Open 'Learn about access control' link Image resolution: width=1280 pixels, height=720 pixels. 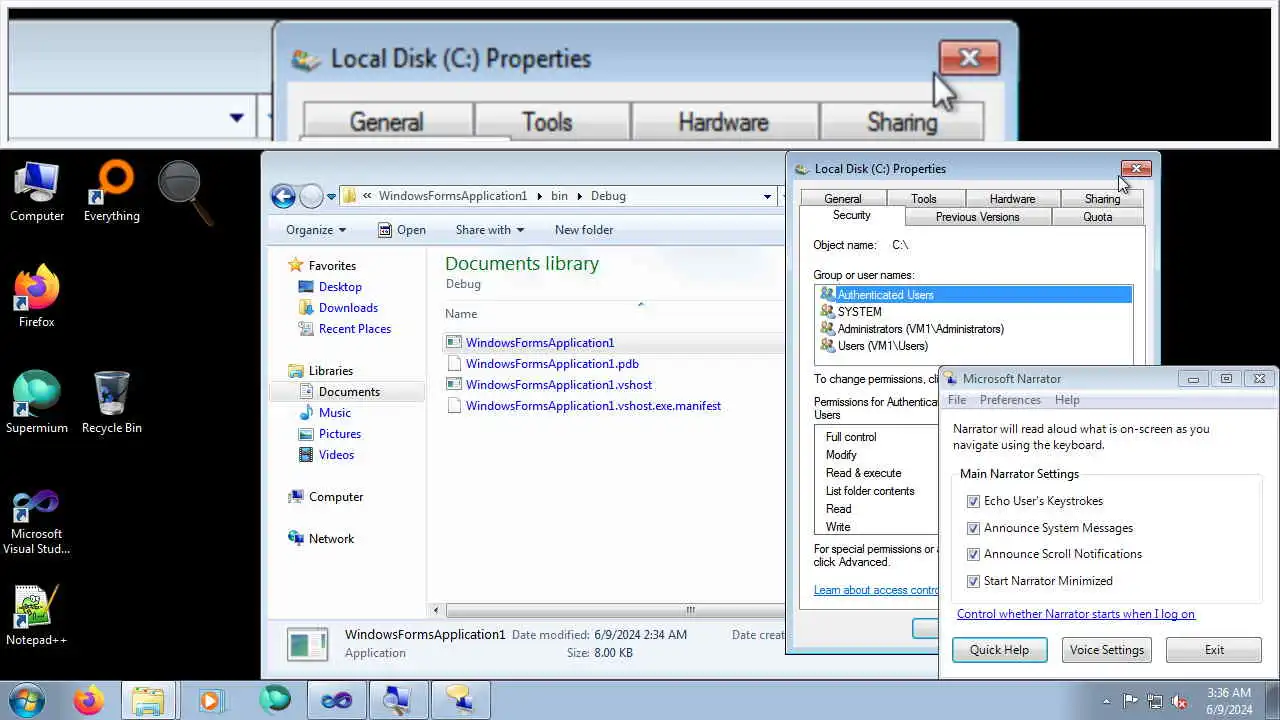point(876,590)
